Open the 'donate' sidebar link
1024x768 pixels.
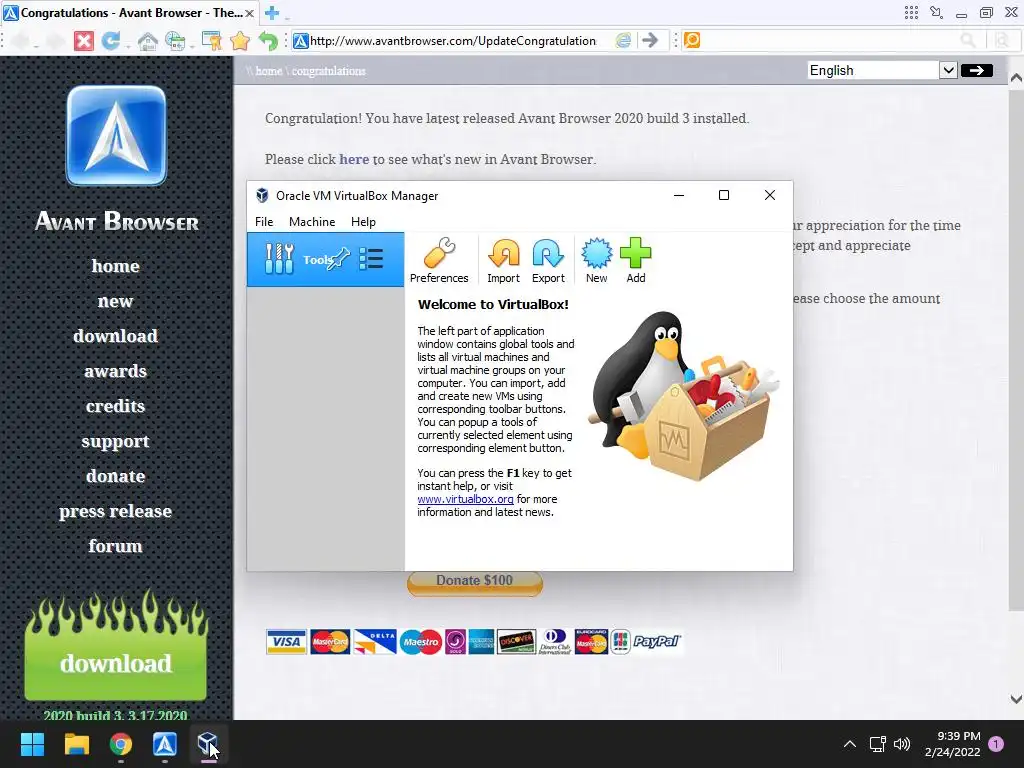pyautogui.click(x=116, y=476)
